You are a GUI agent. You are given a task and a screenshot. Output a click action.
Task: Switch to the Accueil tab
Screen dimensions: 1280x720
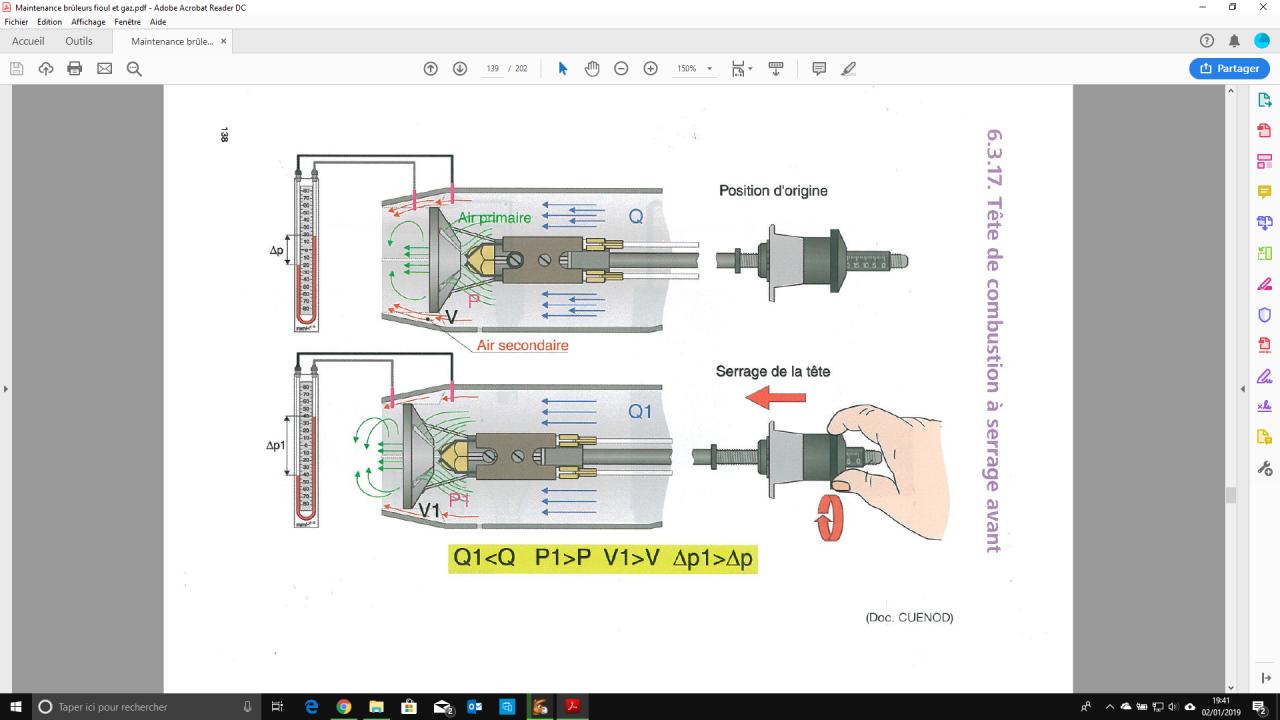(x=28, y=41)
